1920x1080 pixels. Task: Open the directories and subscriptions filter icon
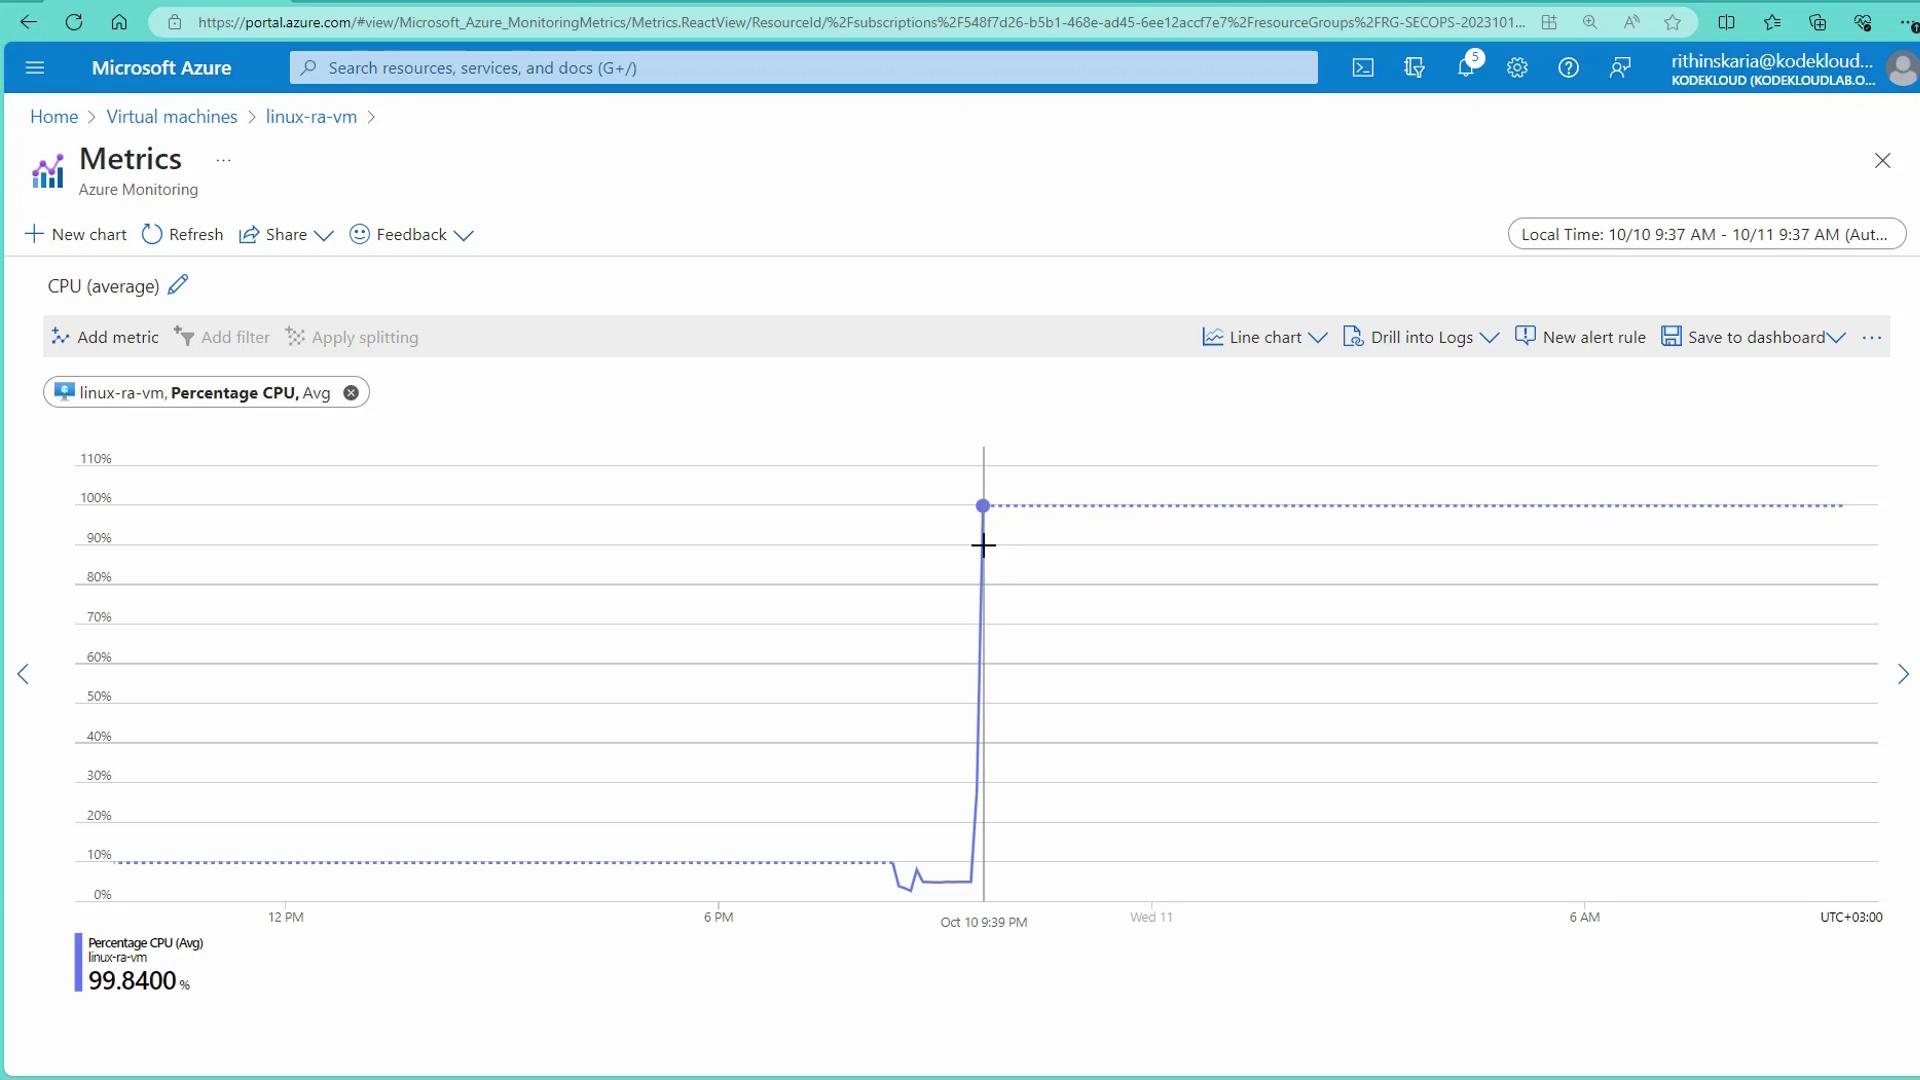pyautogui.click(x=1414, y=68)
